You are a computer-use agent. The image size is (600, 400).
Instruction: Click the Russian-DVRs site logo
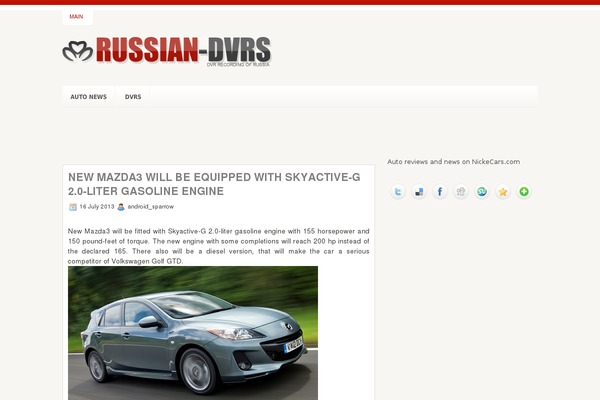click(x=167, y=51)
